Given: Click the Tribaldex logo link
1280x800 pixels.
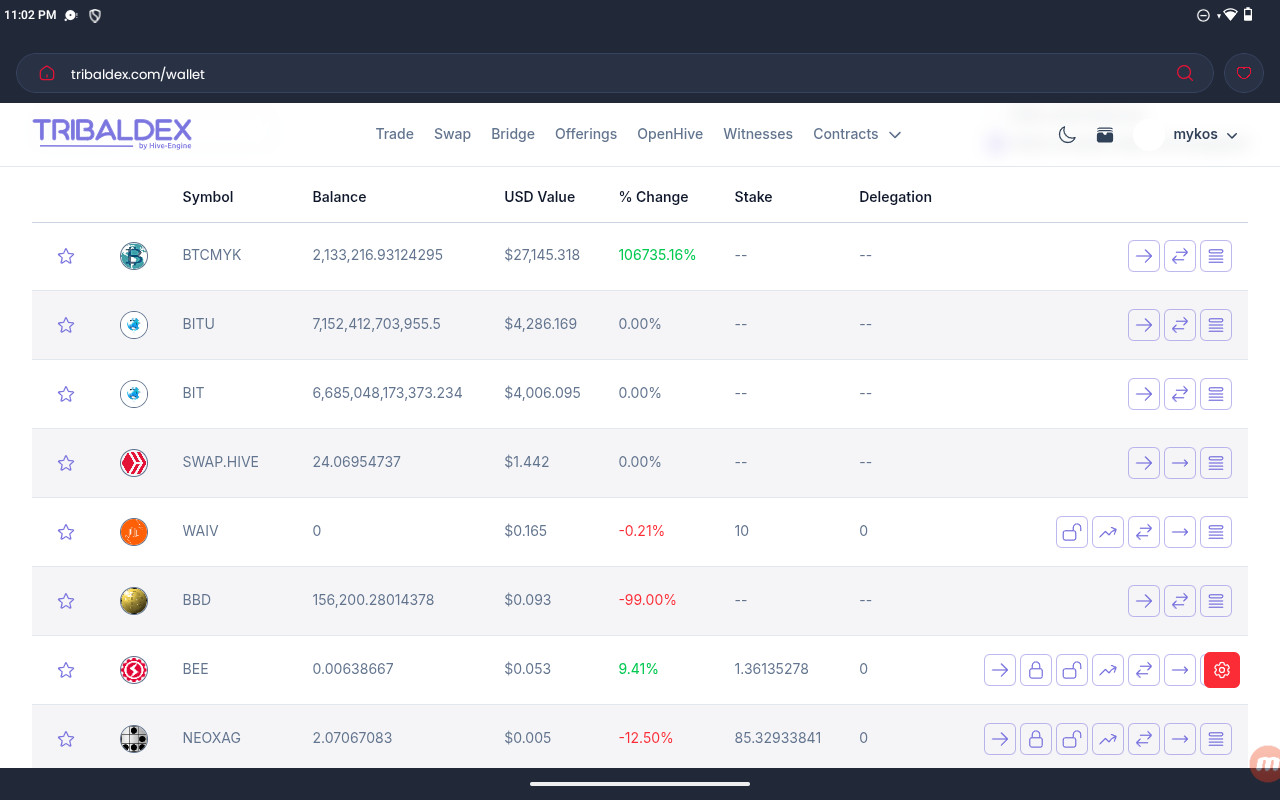Looking at the screenshot, I should tap(112, 133).
